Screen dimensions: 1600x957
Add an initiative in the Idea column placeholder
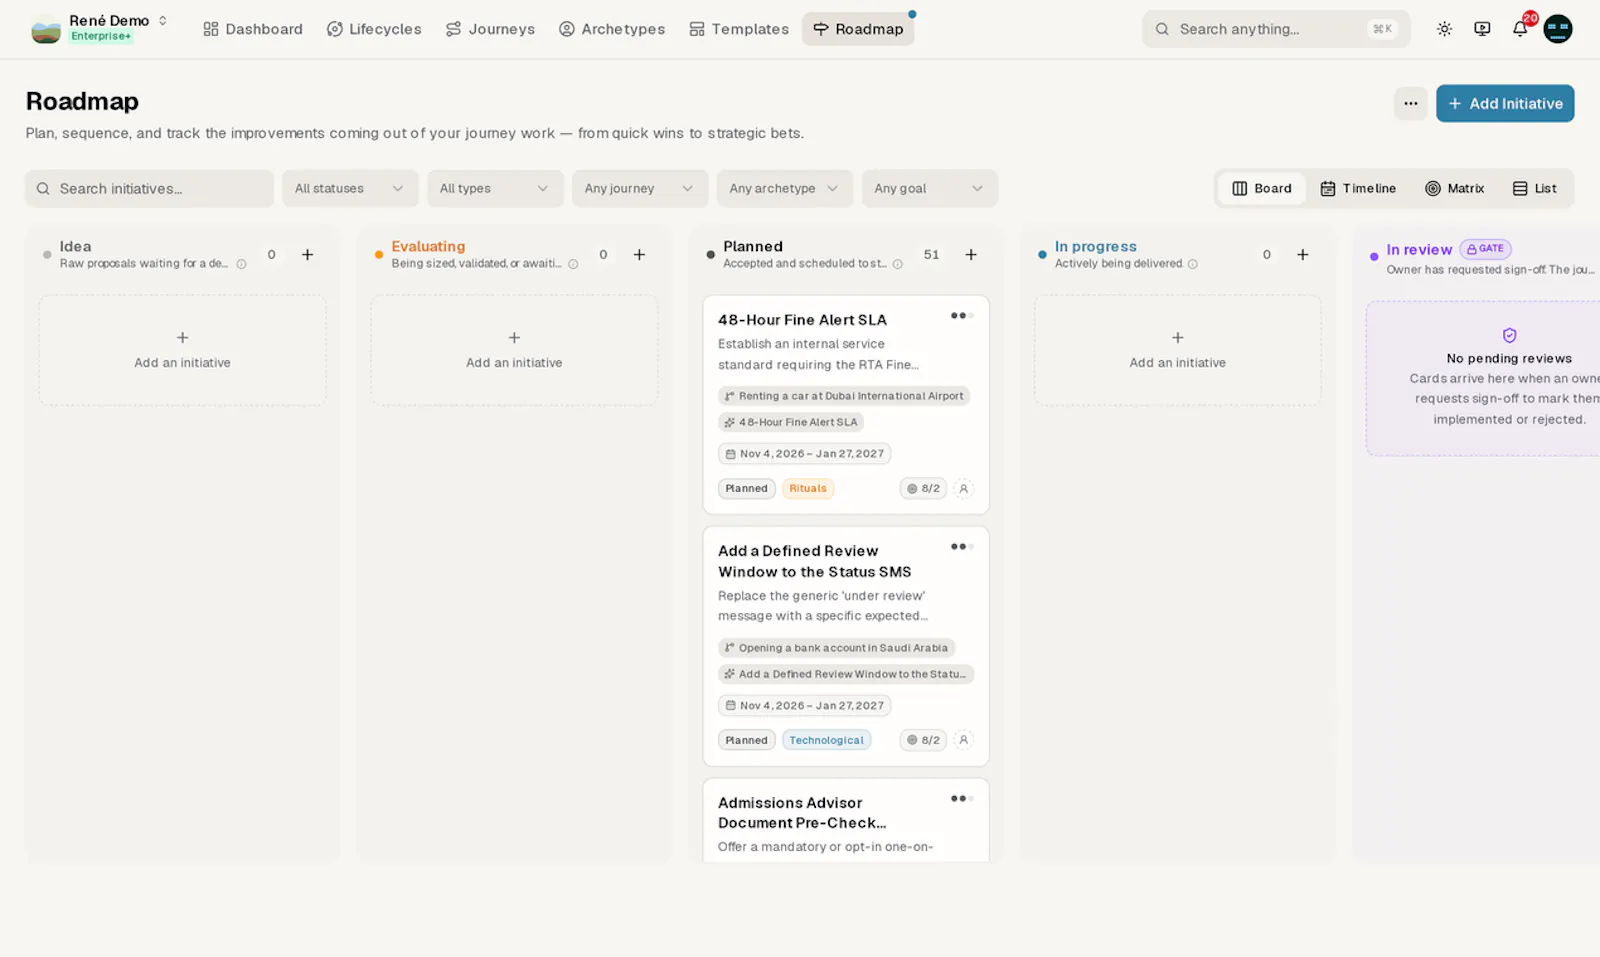click(x=183, y=350)
